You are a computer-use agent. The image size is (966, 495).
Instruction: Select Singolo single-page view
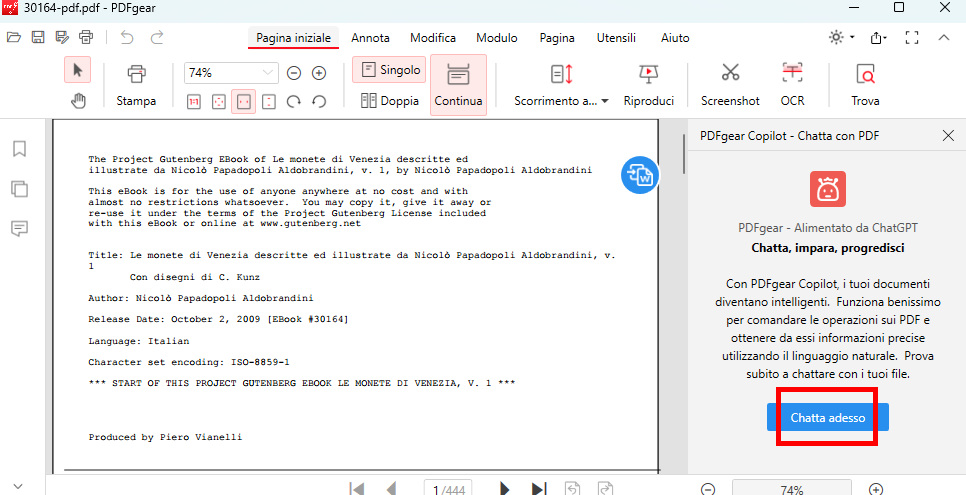389,70
